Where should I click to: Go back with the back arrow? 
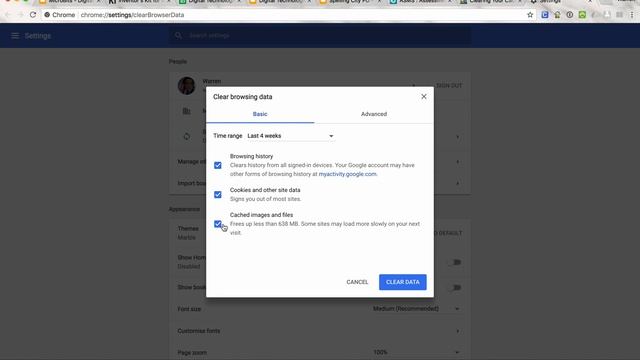pos(7,15)
